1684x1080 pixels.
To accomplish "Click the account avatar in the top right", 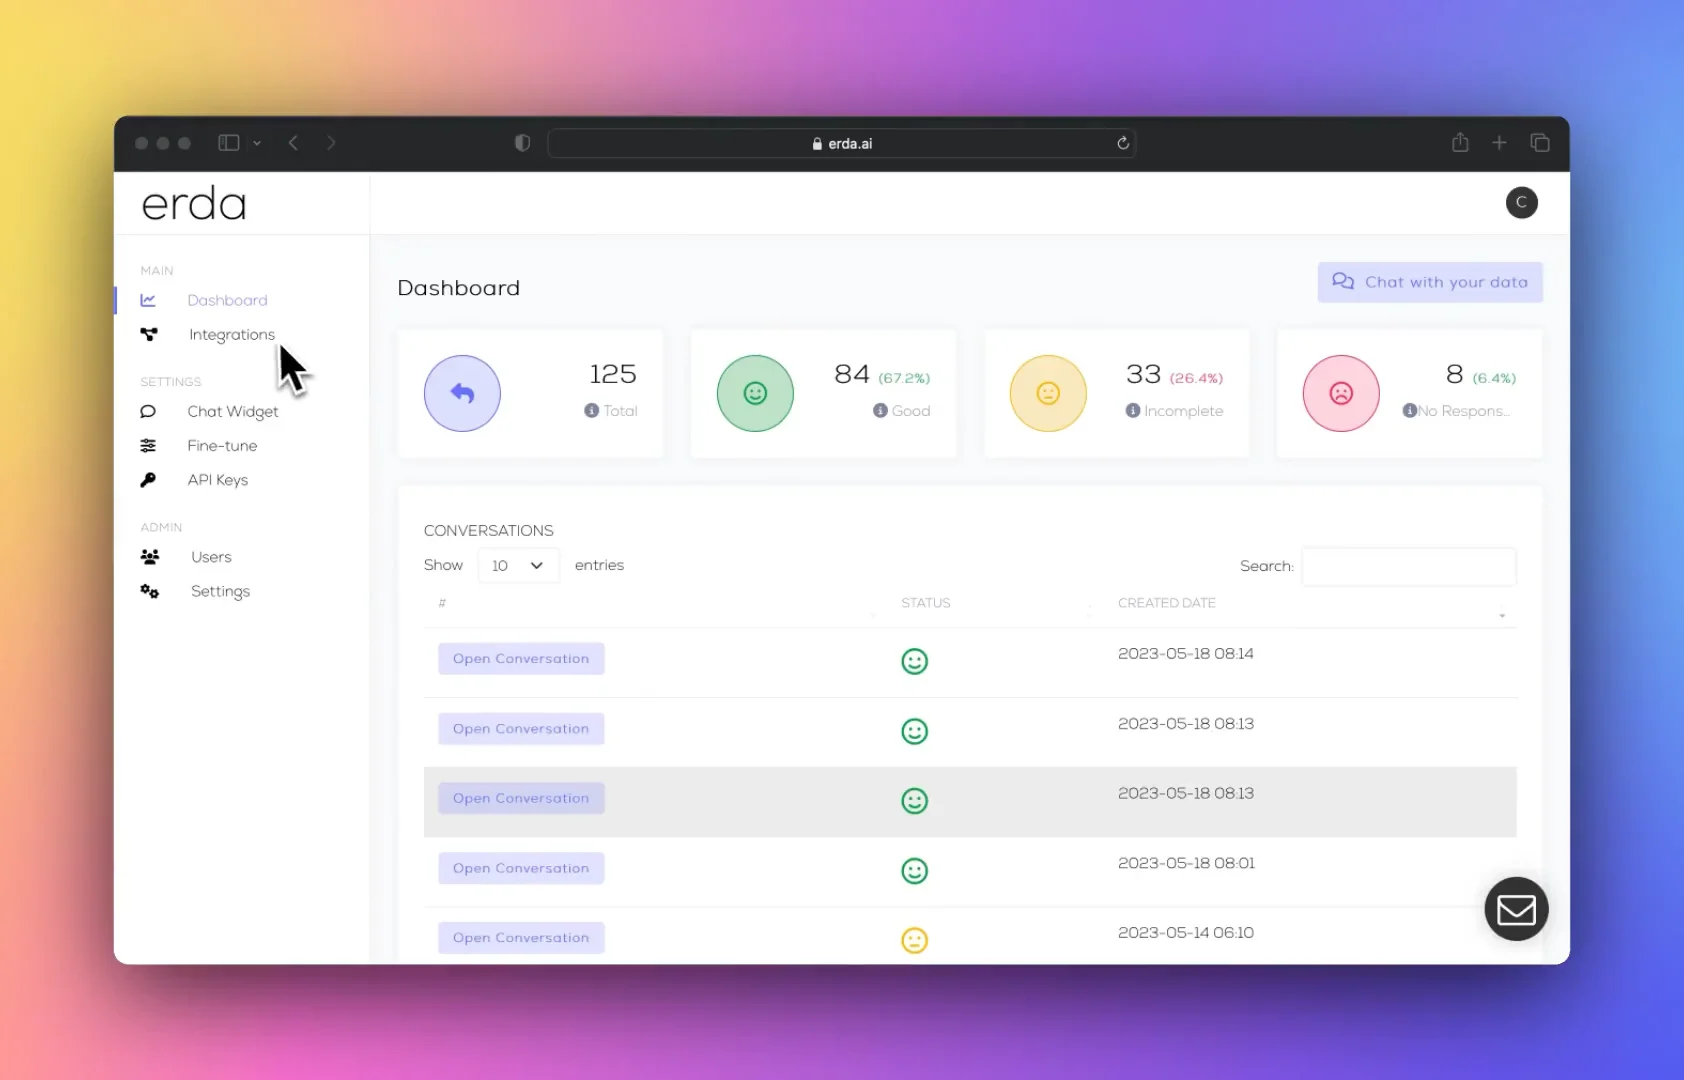I will tap(1521, 203).
